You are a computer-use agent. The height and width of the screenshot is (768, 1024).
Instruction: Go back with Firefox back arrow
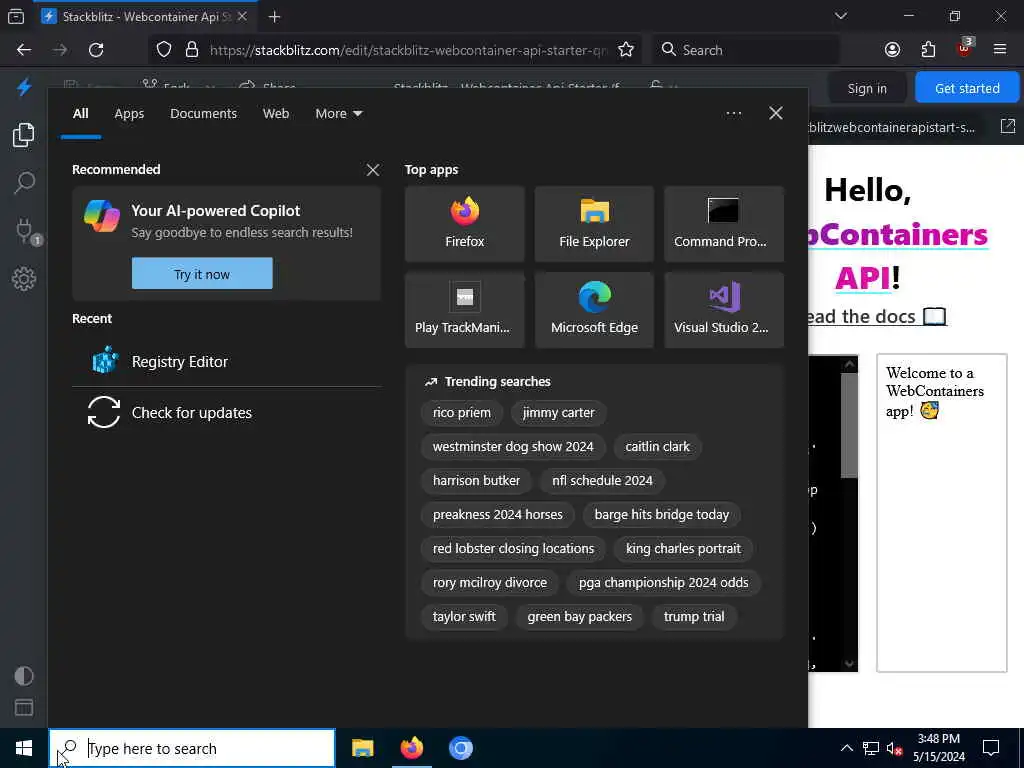(24, 50)
